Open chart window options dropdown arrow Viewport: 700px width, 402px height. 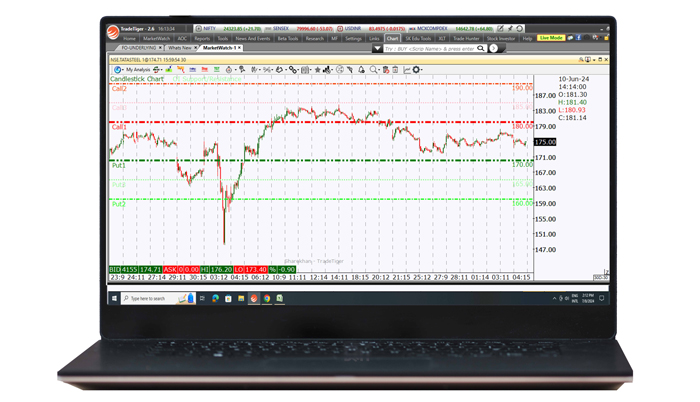point(594,60)
